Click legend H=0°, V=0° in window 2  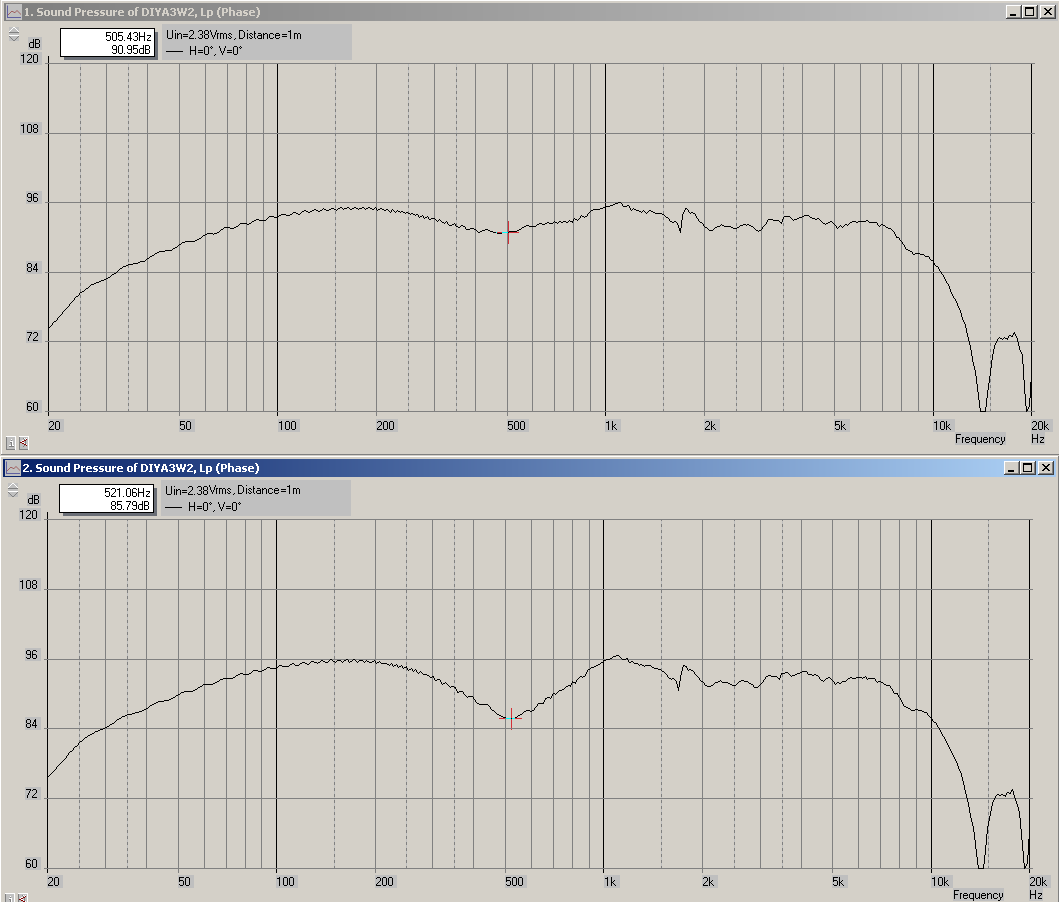point(214,506)
